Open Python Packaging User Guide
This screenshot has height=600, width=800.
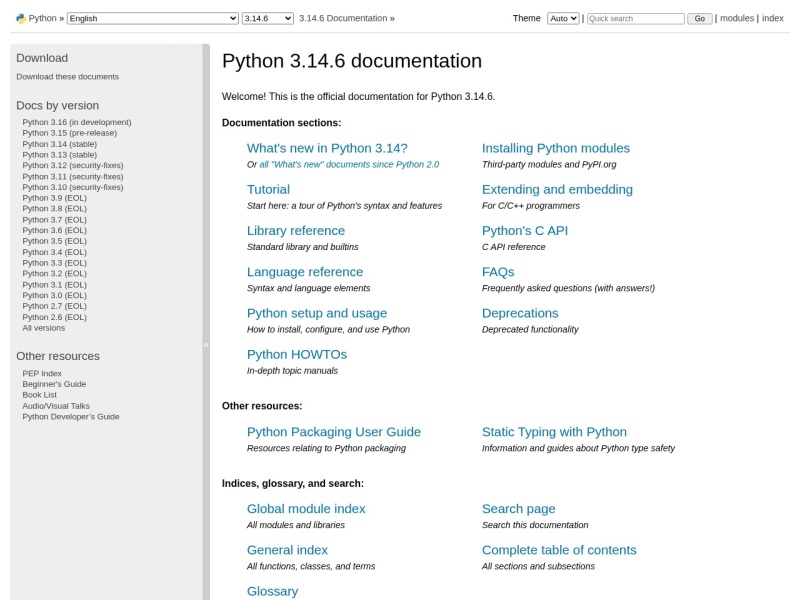(334, 432)
